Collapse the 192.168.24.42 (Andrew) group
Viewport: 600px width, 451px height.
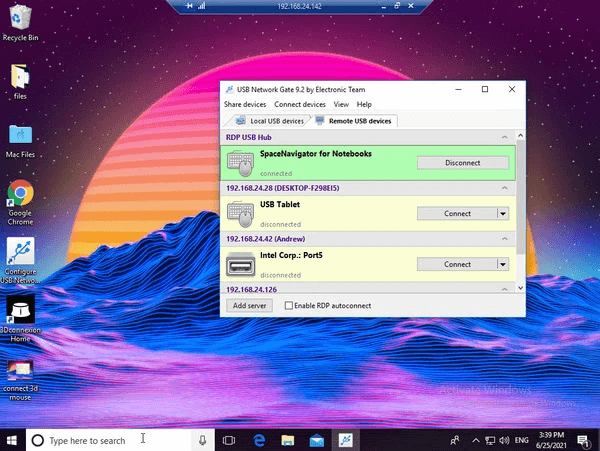click(506, 239)
